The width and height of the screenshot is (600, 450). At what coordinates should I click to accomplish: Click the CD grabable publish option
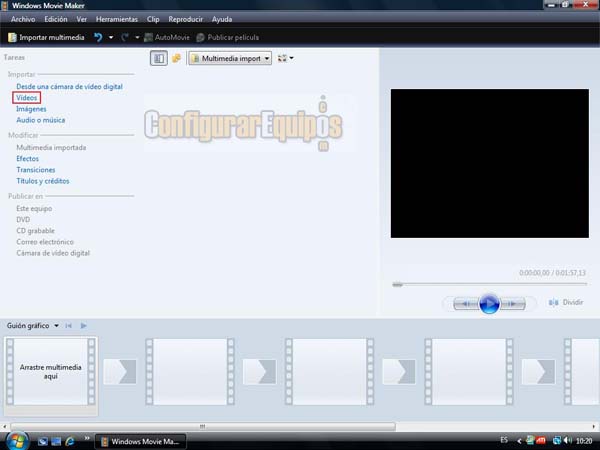point(35,231)
